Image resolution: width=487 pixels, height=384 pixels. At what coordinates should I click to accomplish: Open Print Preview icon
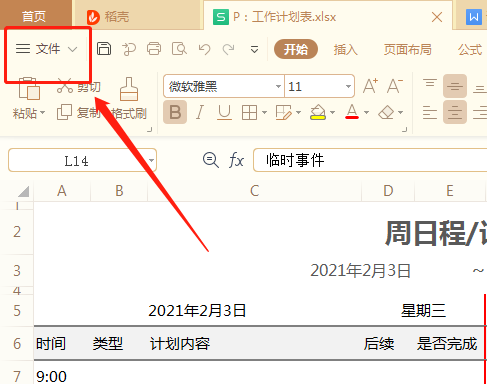pos(179,49)
